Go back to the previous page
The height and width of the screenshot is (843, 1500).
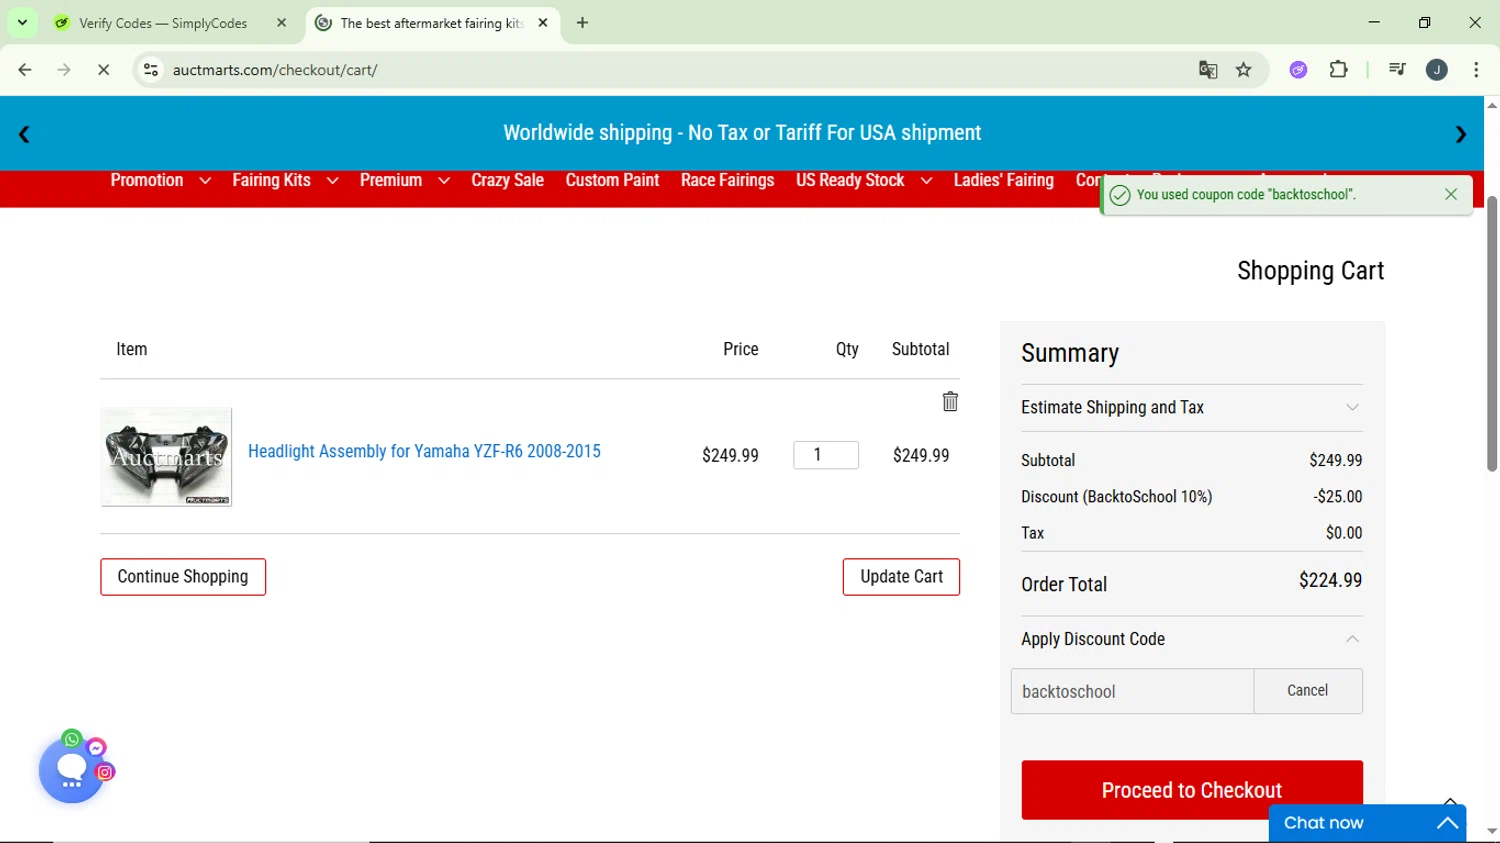tap(25, 70)
